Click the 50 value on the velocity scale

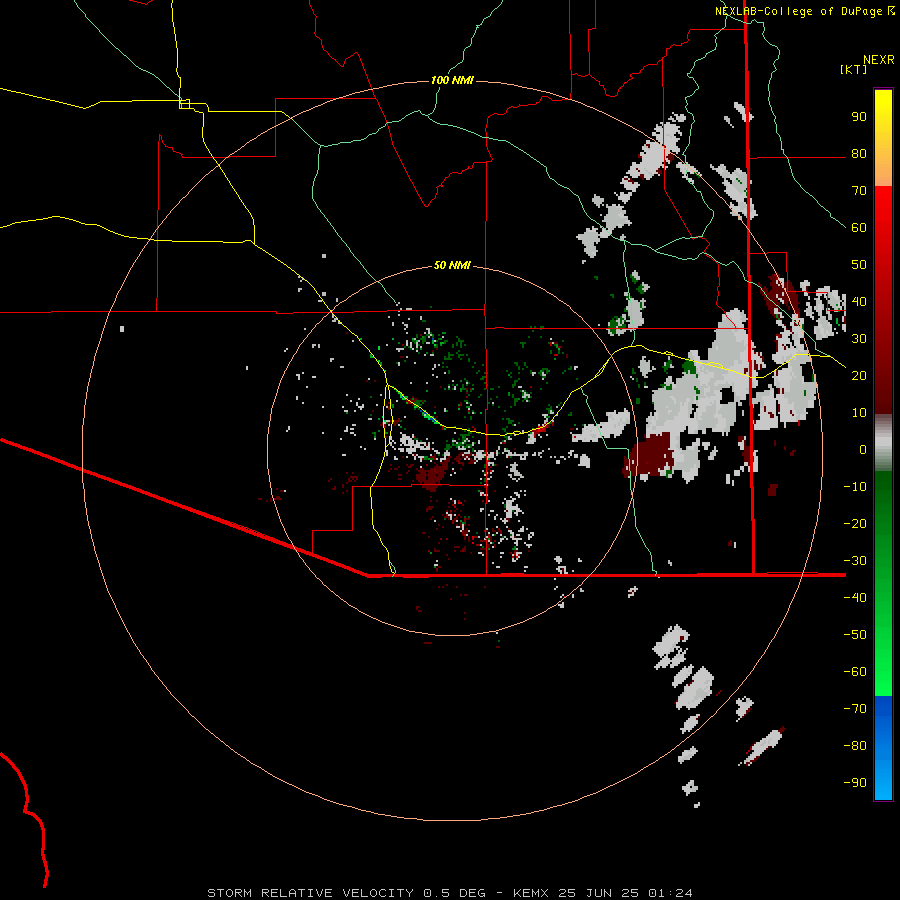coord(859,265)
